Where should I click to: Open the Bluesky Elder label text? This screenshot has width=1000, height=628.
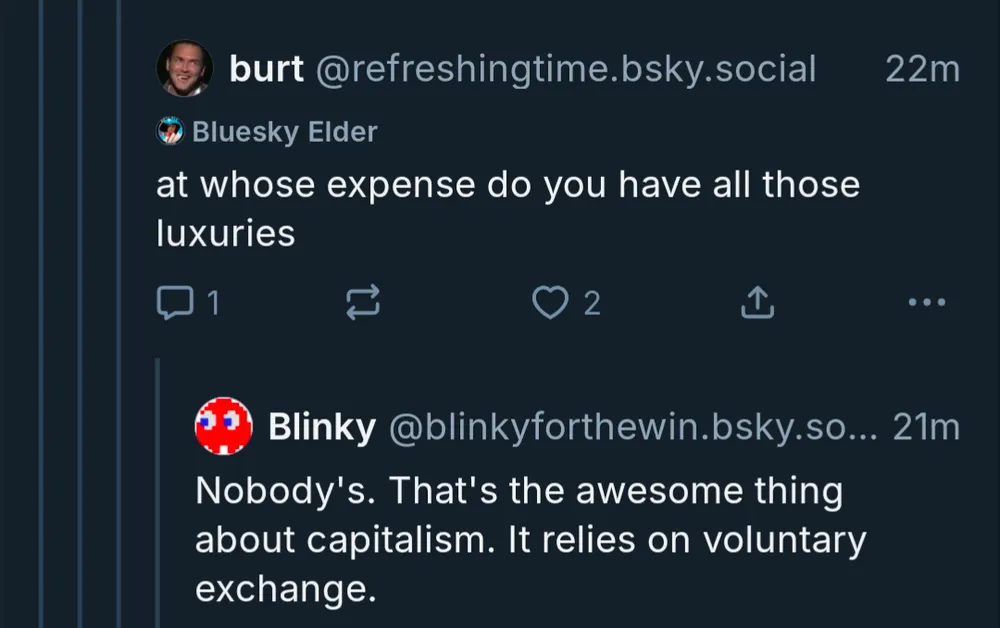pos(284,131)
